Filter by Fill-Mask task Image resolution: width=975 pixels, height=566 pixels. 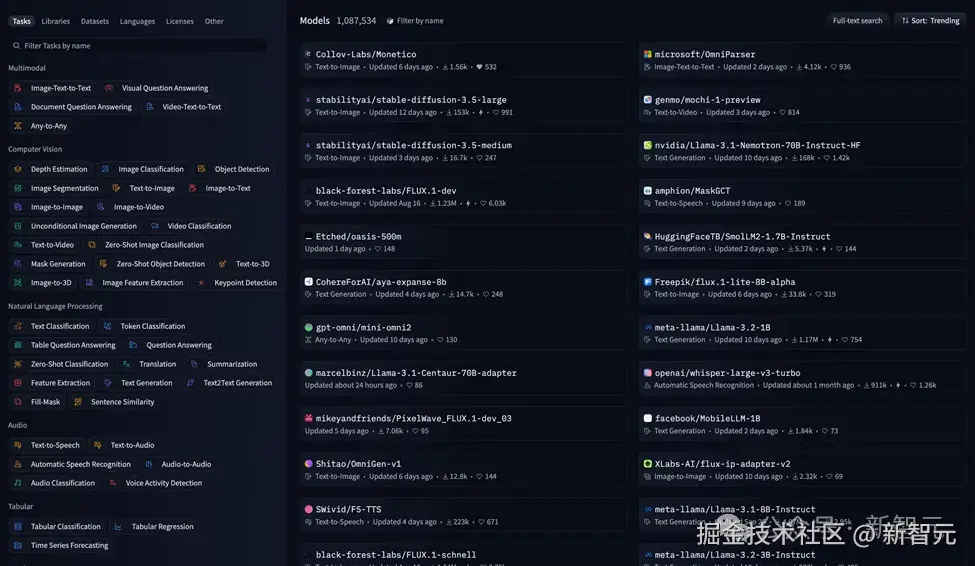click(38, 402)
